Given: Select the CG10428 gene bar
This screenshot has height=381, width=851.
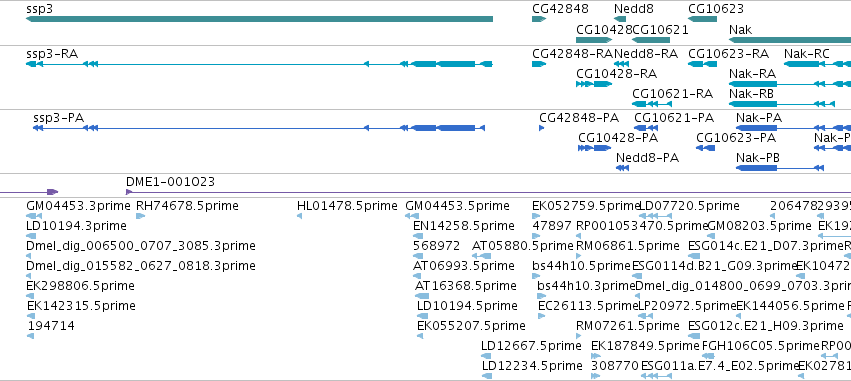Looking at the screenshot, I should (594, 40).
